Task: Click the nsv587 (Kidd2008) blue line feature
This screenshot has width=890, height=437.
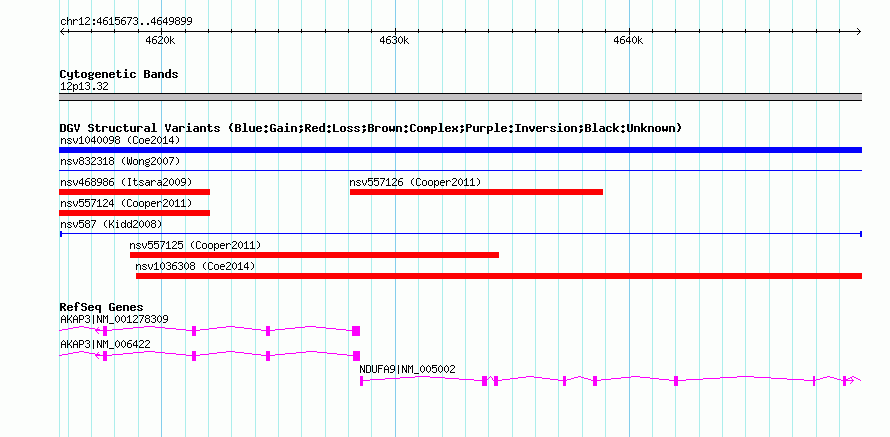Action: 460,234
